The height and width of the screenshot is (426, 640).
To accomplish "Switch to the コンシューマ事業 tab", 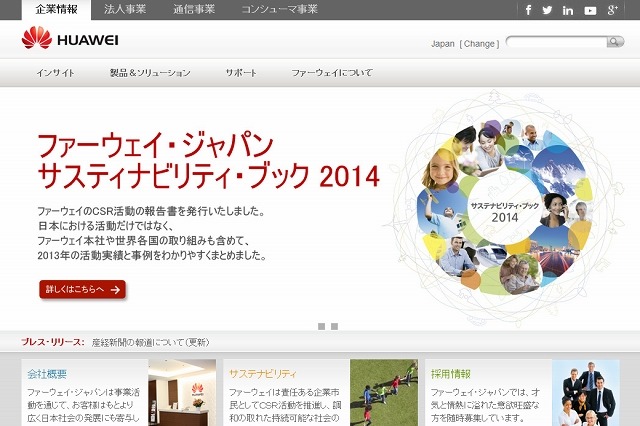I will tap(280, 9).
